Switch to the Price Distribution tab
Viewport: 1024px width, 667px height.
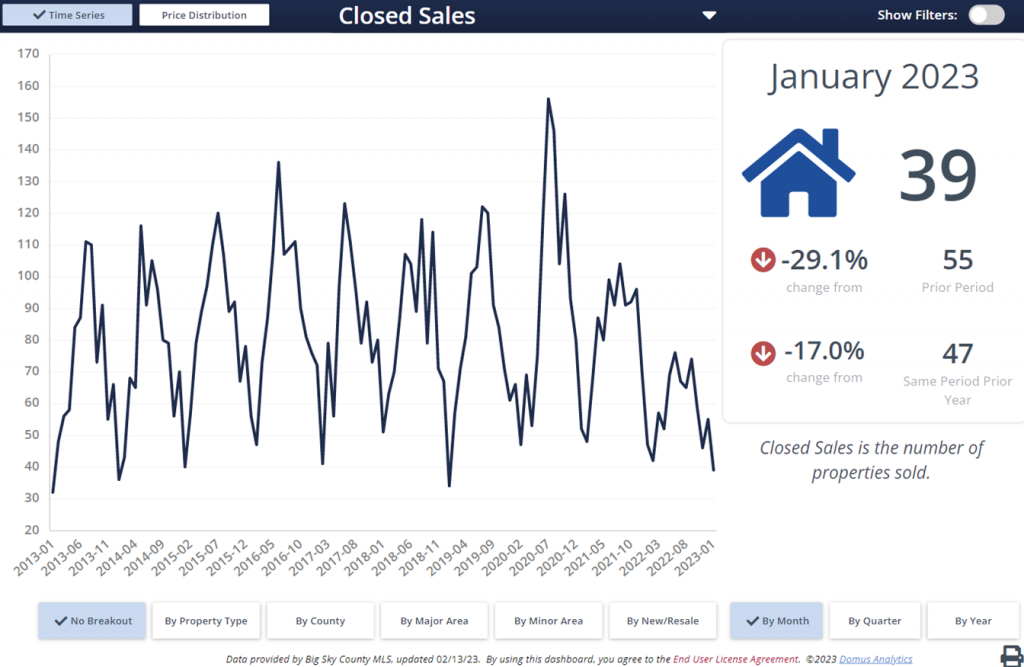pyautogui.click(x=204, y=14)
